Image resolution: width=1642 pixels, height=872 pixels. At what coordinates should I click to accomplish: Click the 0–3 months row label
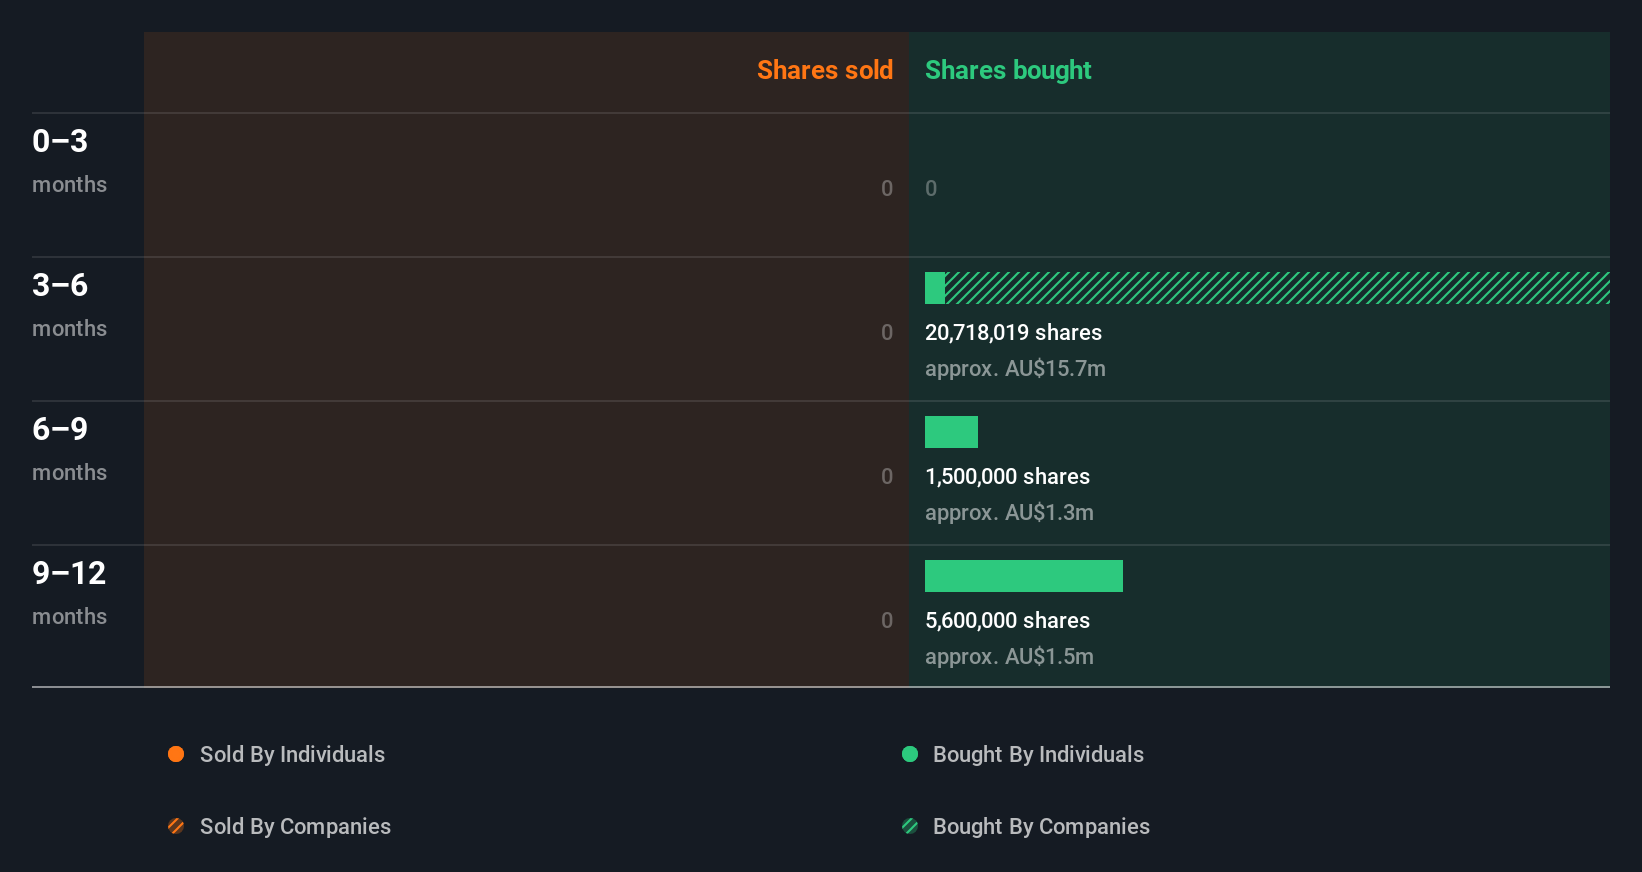pyautogui.click(x=69, y=161)
